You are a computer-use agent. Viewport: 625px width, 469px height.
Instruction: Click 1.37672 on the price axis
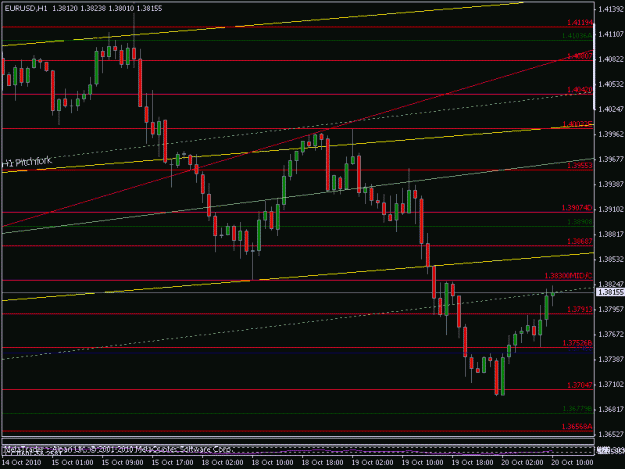611,334
